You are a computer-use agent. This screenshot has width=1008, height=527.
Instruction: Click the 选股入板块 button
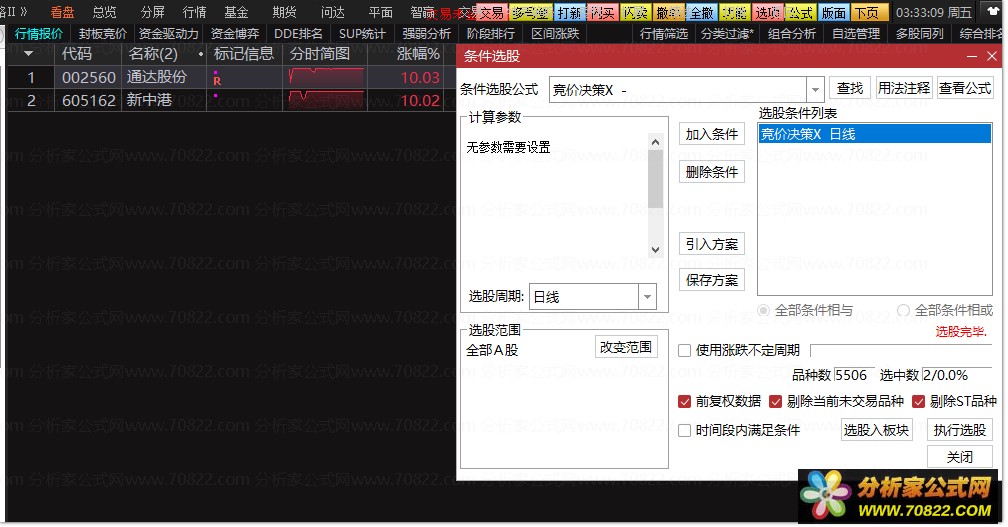pyautogui.click(x=876, y=430)
